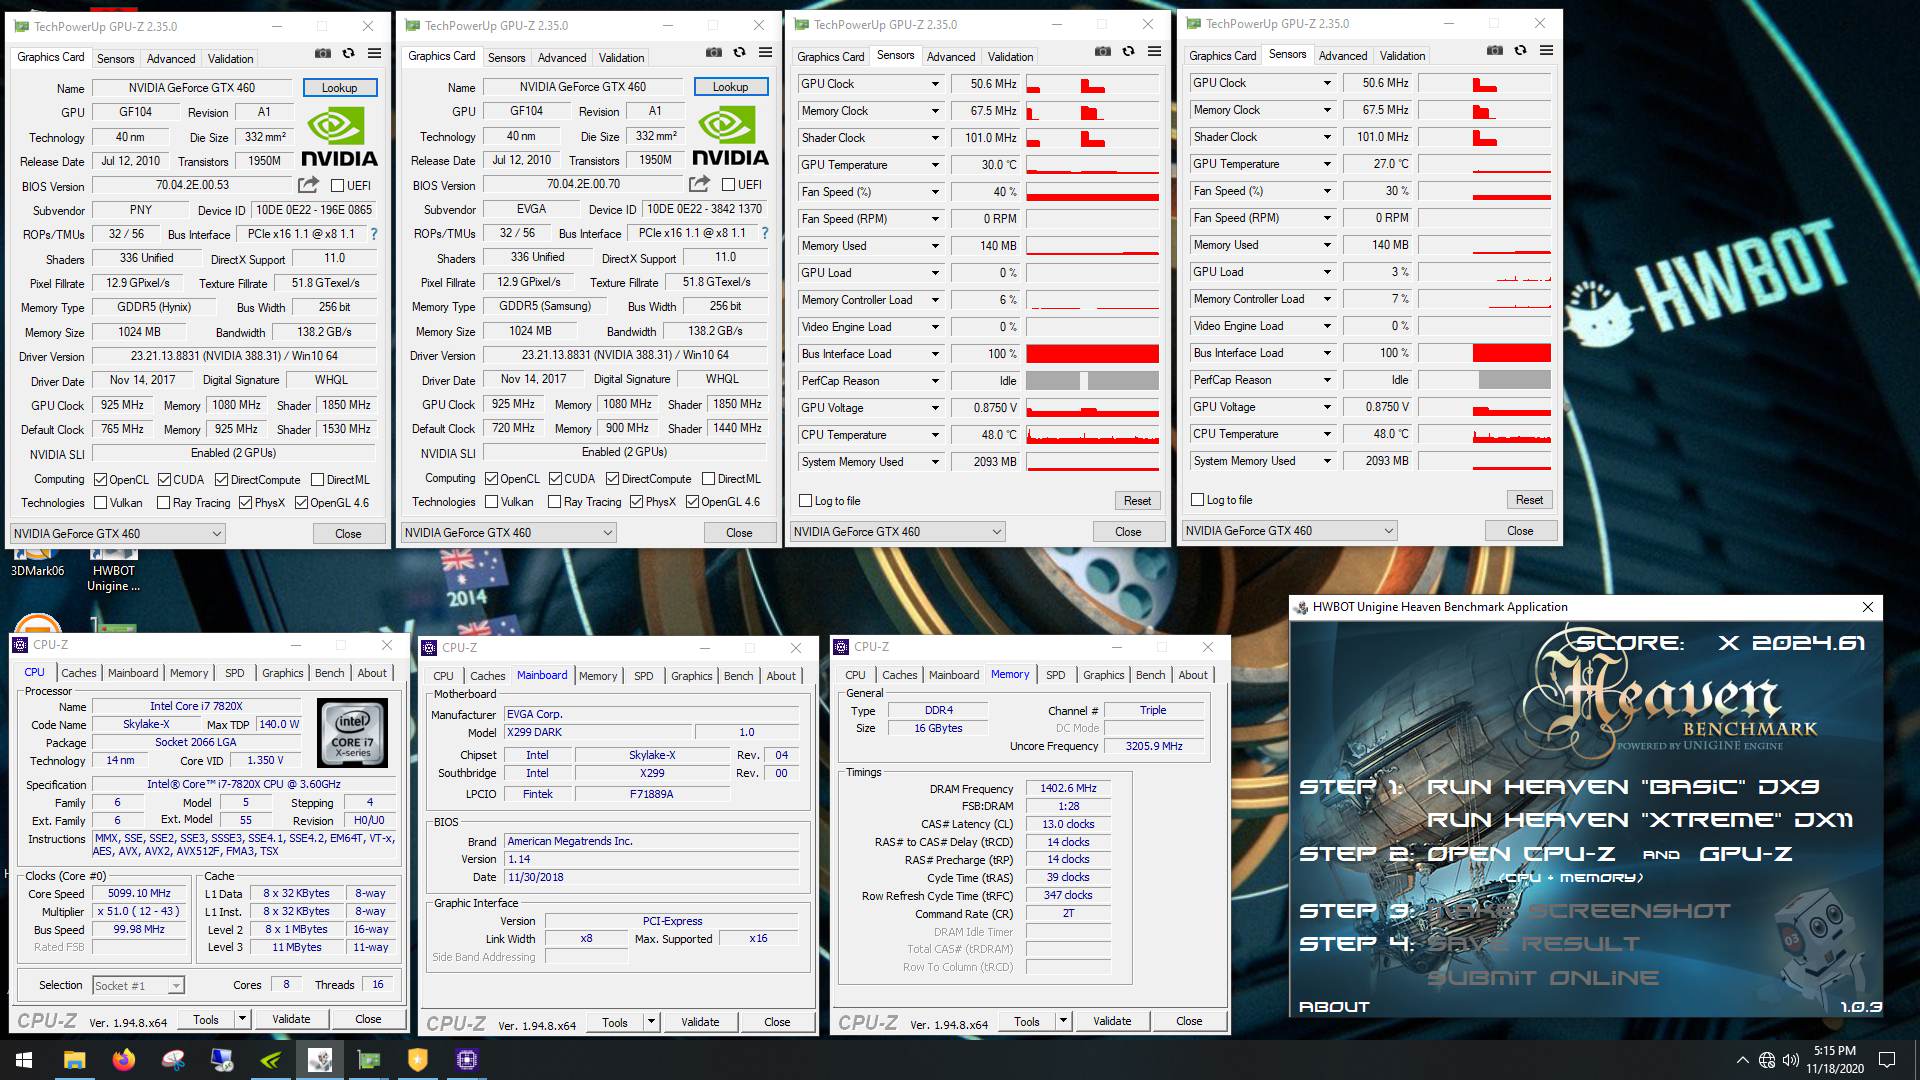Expand Fan Speed (%) dropdown showing 30 %
The image size is (1920, 1080).
(x=1328, y=191)
